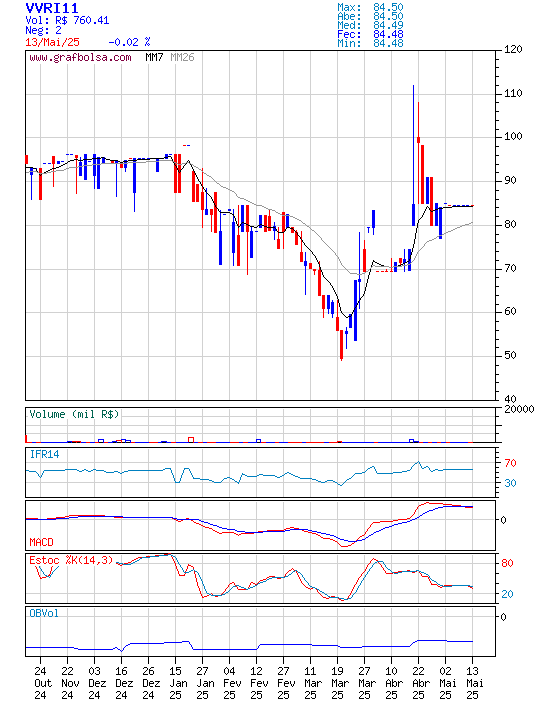Click the Volume (mil R$) panel label
This screenshot has width=545, height=720.
point(74,414)
